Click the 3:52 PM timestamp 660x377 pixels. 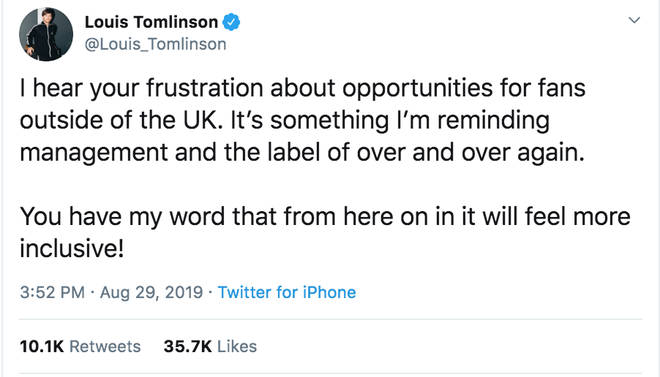pos(52,292)
